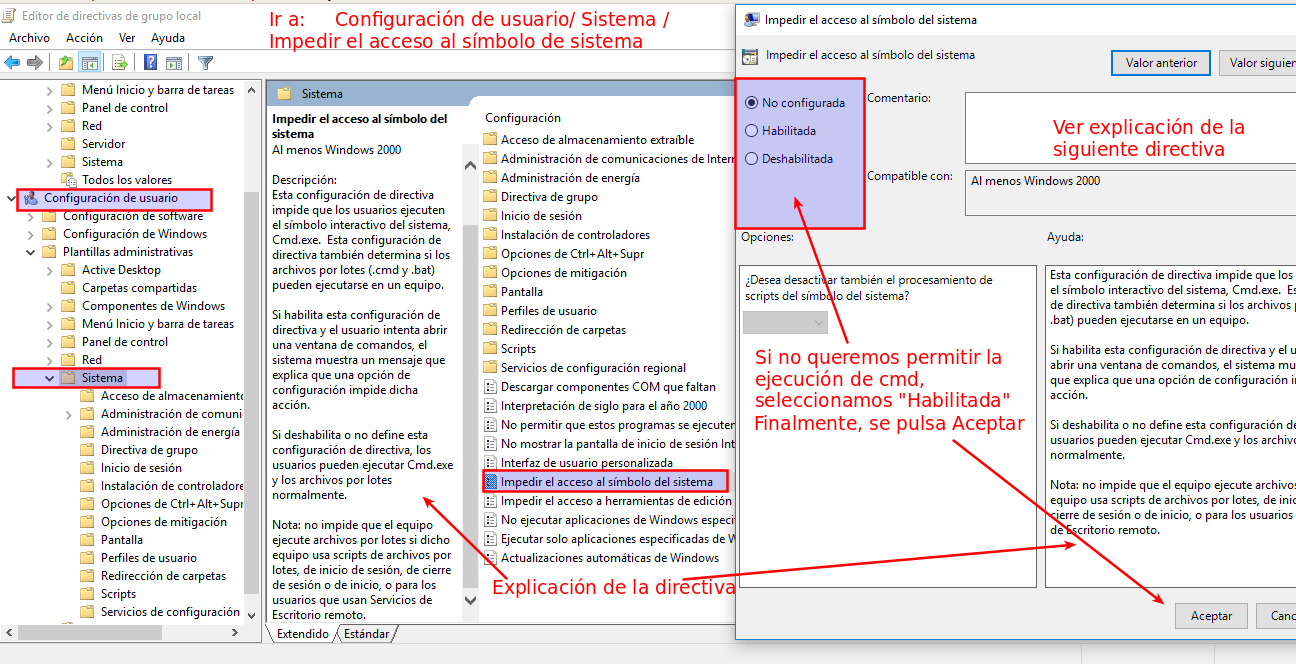
Task: Click the Valor siguiente button
Action: tap(1257, 63)
